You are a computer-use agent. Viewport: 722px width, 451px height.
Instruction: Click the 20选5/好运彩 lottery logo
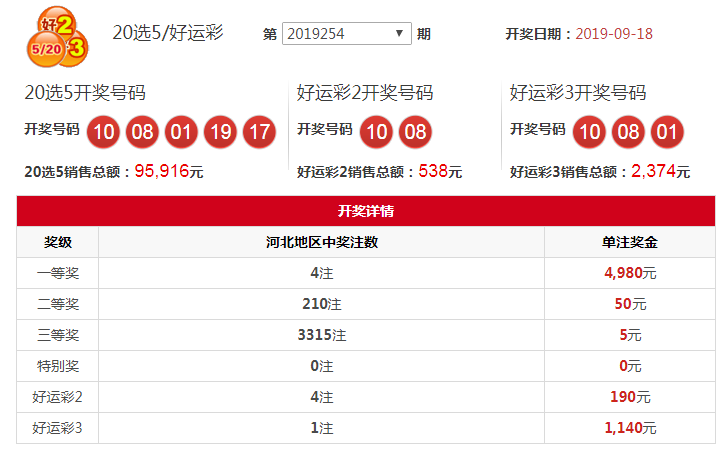(x=58, y=37)
